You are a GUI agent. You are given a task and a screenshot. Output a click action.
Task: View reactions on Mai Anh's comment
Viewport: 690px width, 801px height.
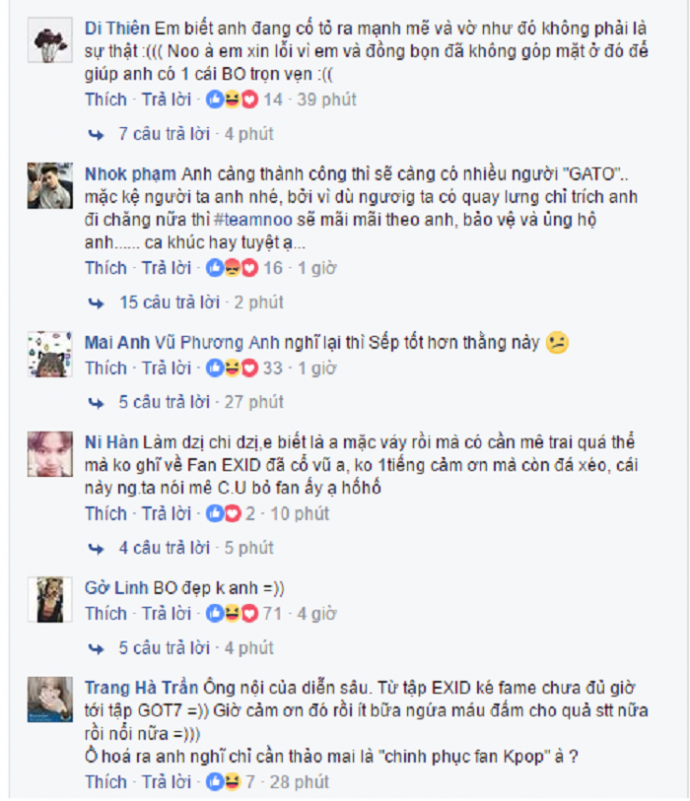232,368
